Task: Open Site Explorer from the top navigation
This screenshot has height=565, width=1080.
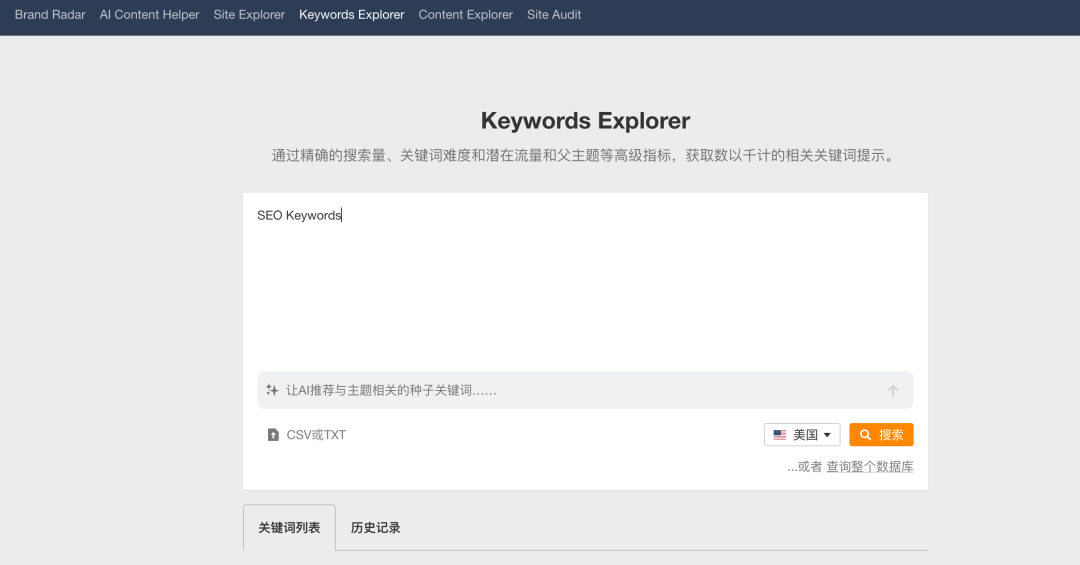Action: pos(249,15)
